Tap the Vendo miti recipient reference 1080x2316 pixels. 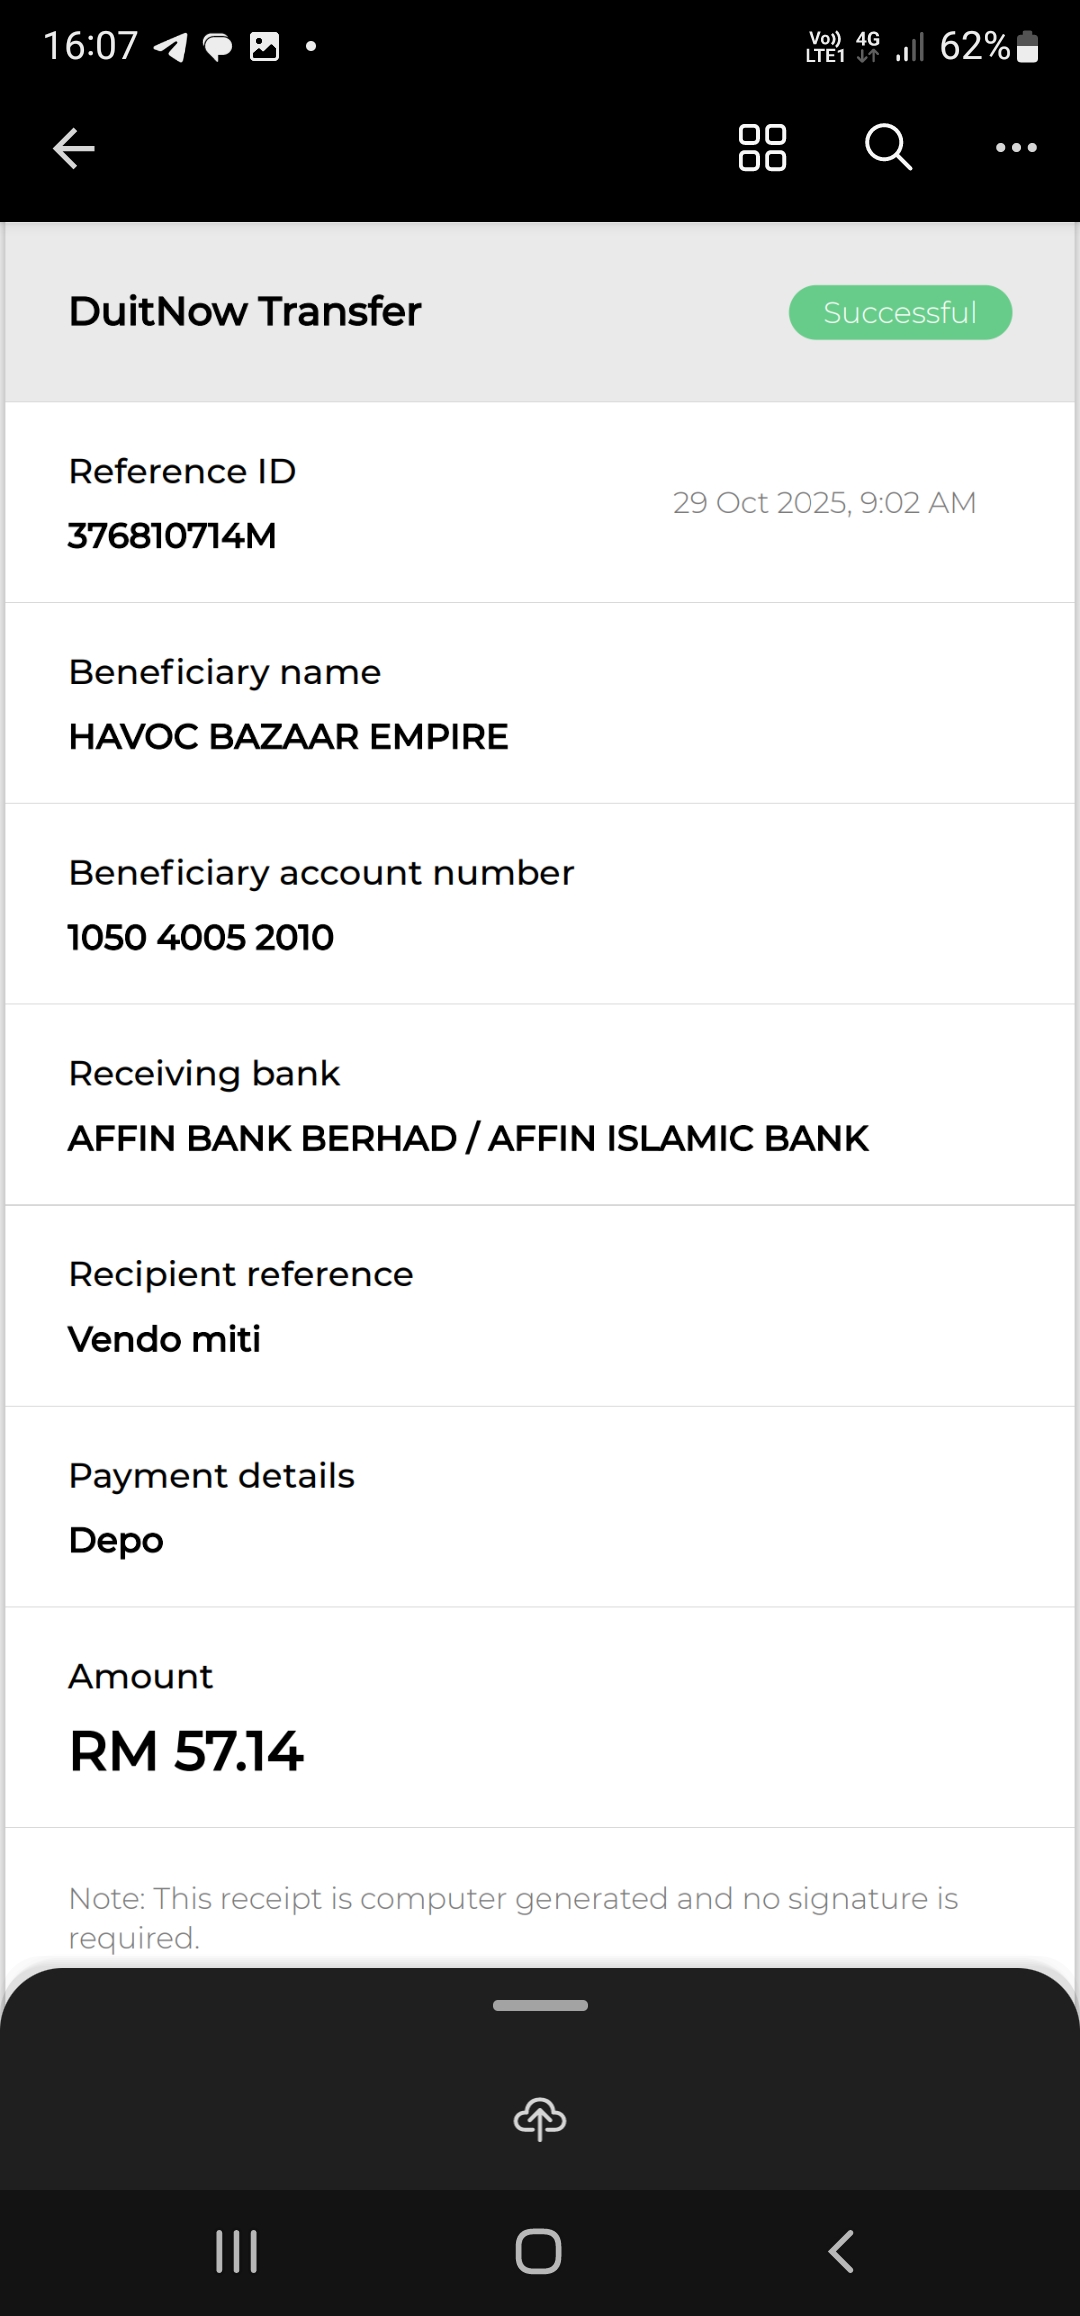click(x=164, y=1339)
